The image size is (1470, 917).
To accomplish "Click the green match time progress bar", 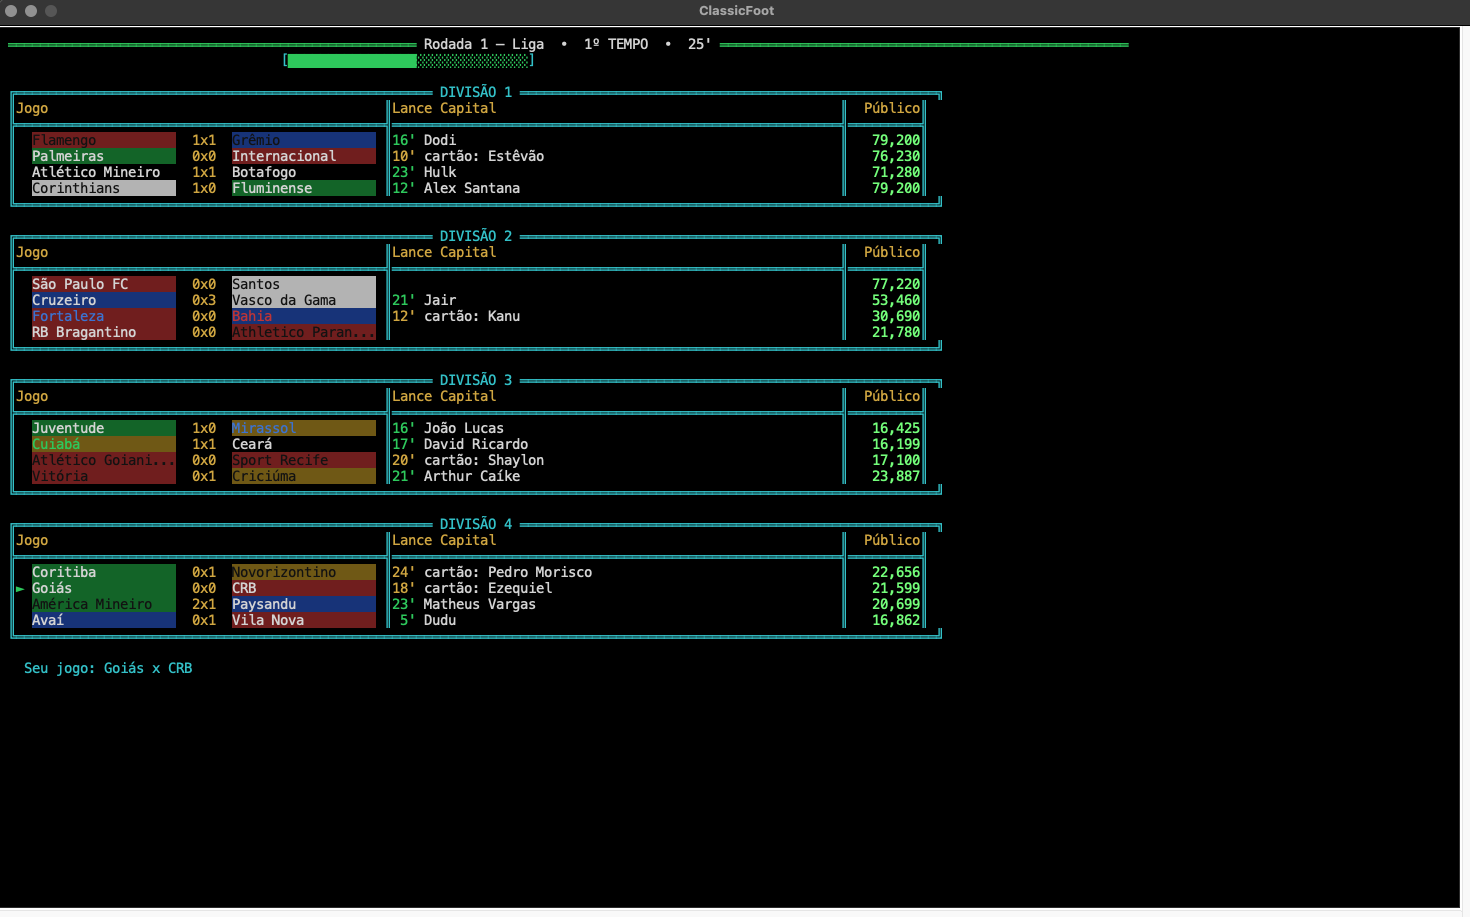I will (408, 61).
